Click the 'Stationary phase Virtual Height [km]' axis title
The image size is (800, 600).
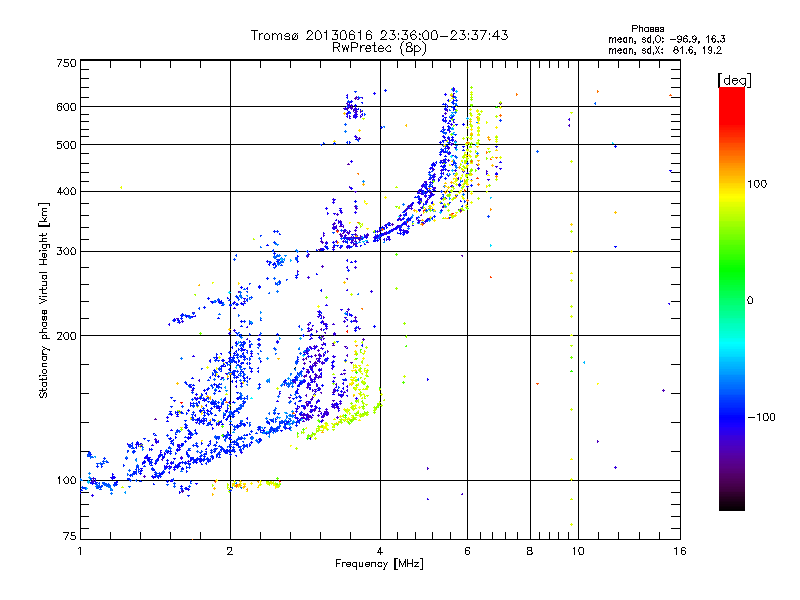point(44,300)
